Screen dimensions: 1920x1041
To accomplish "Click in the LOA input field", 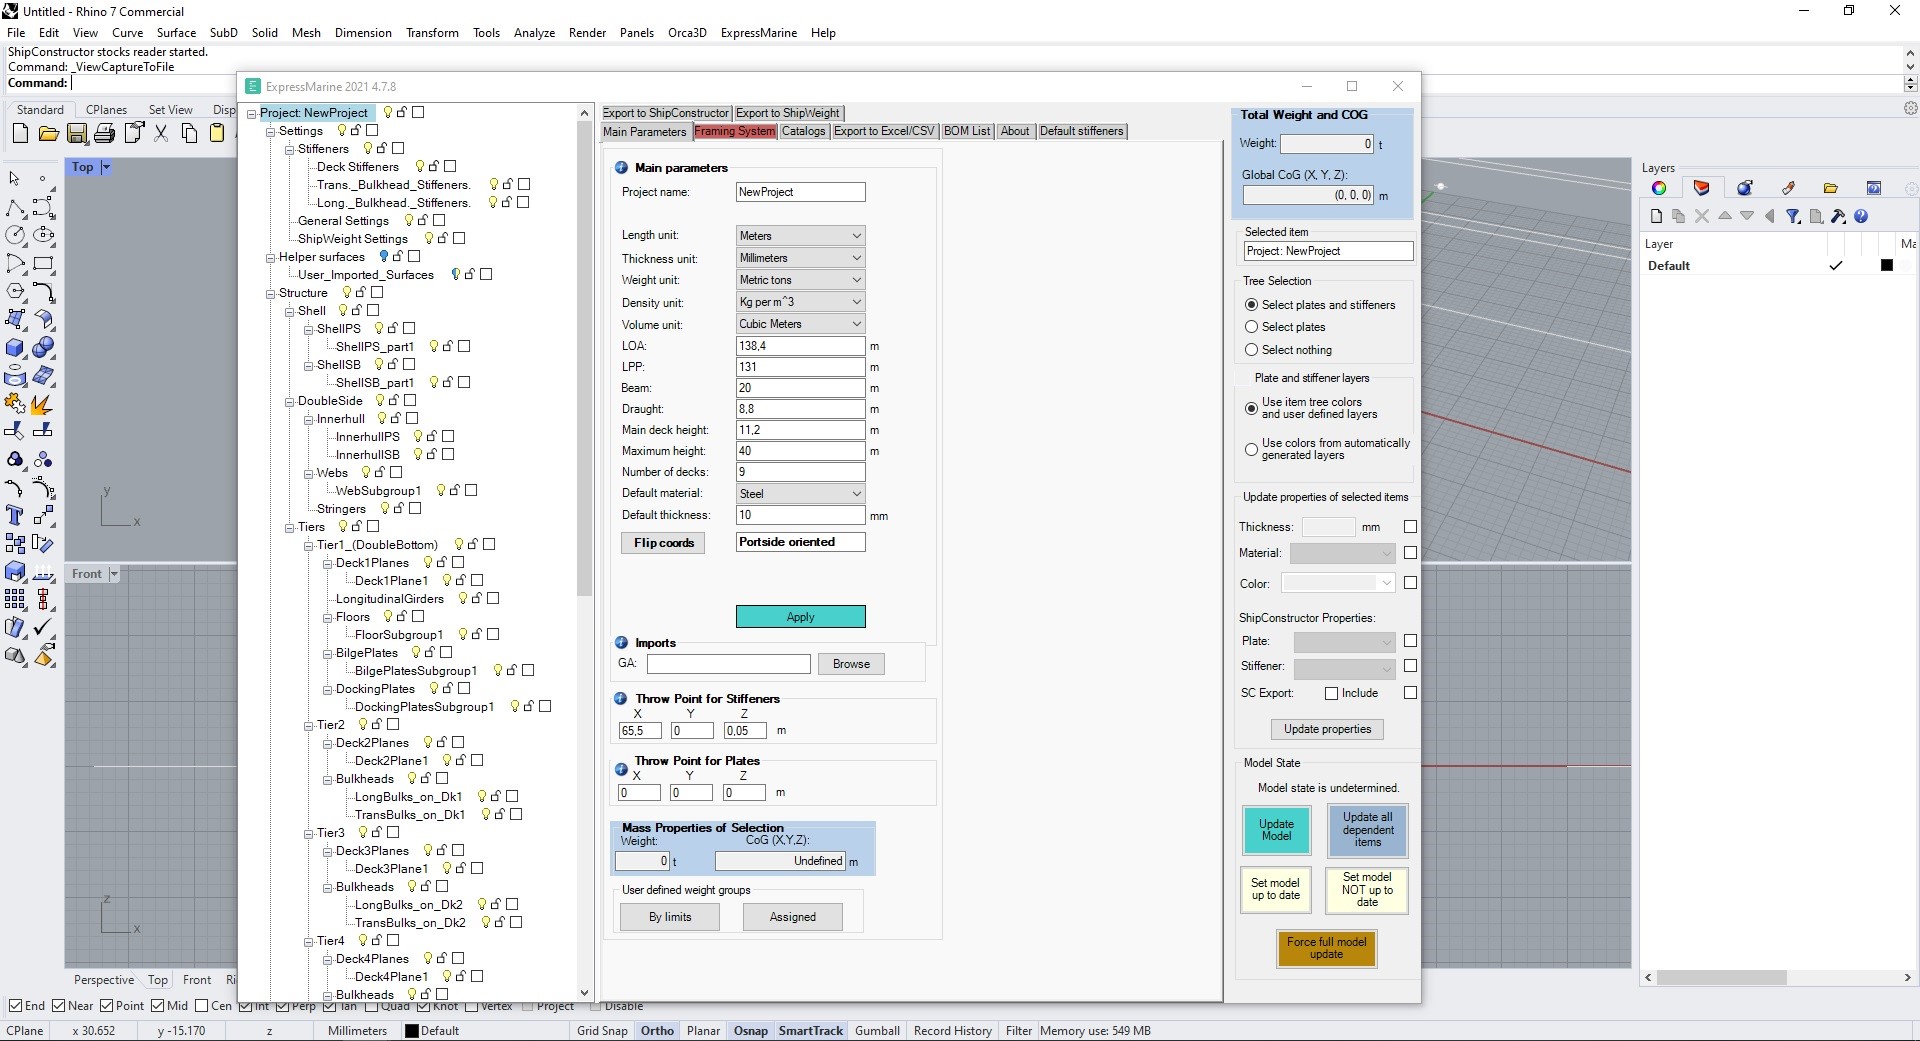I will [x=800, y=346].
